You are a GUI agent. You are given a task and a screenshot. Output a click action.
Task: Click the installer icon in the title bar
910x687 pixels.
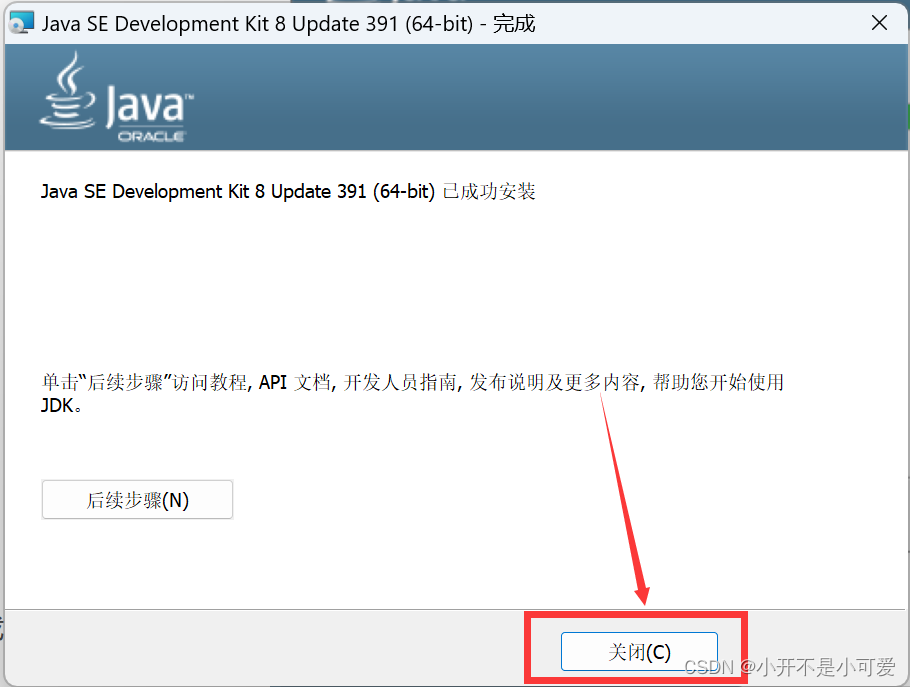pyautogui.click(x=21, y=22)
